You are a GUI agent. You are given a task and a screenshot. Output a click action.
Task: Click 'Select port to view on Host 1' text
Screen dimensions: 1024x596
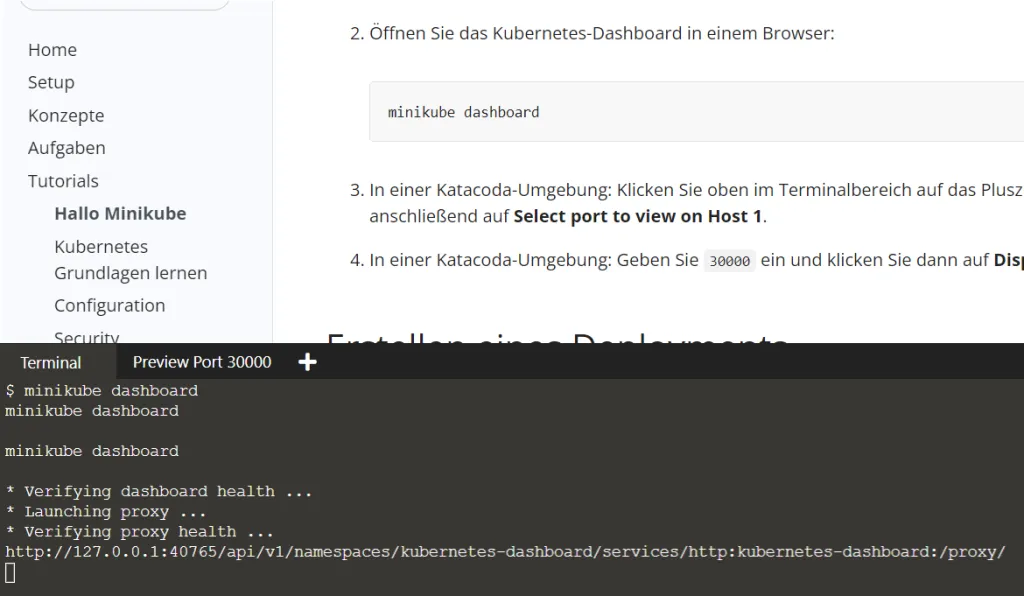pyautogui.click(x=637, y=216)
